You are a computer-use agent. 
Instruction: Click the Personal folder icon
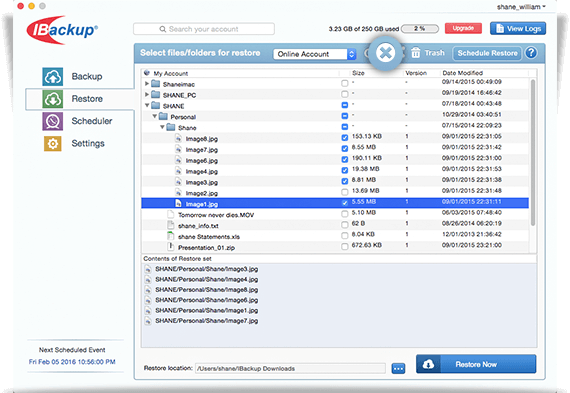coord(163,117)
